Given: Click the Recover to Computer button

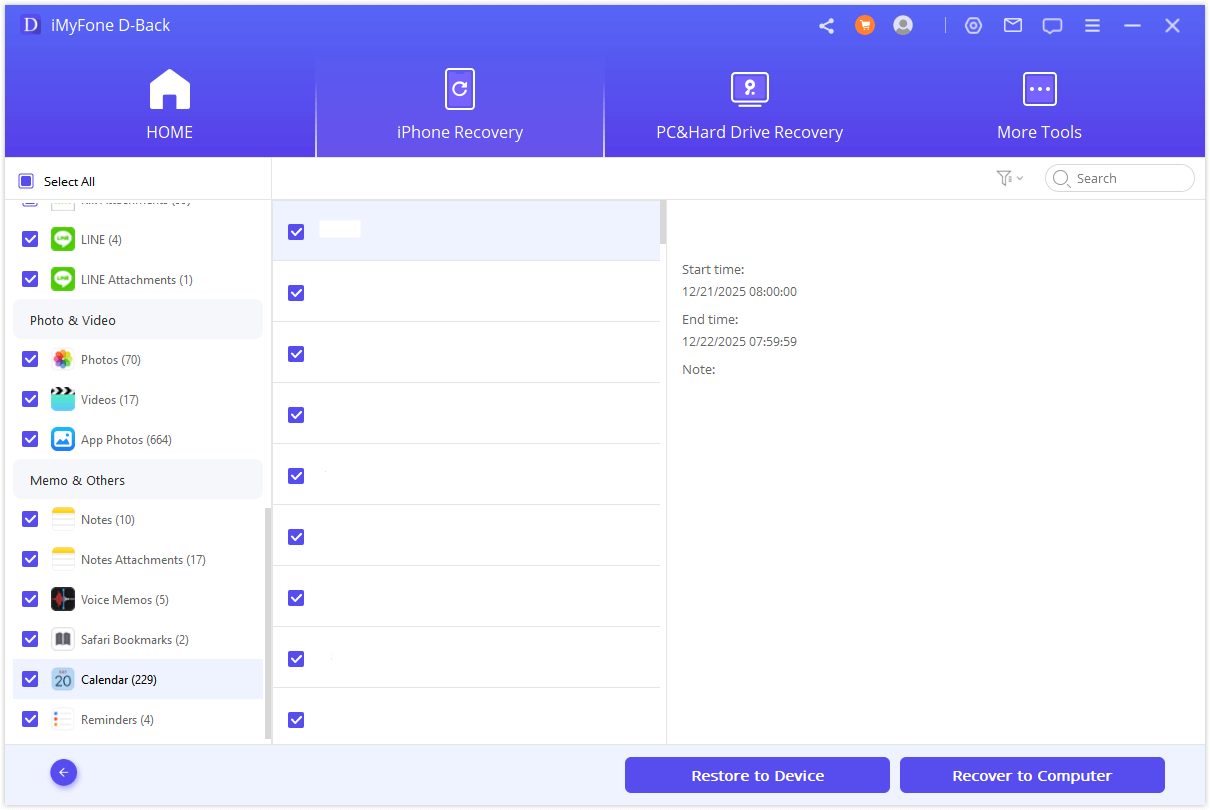Looking at the screenshot, I should pos(1032,775).
